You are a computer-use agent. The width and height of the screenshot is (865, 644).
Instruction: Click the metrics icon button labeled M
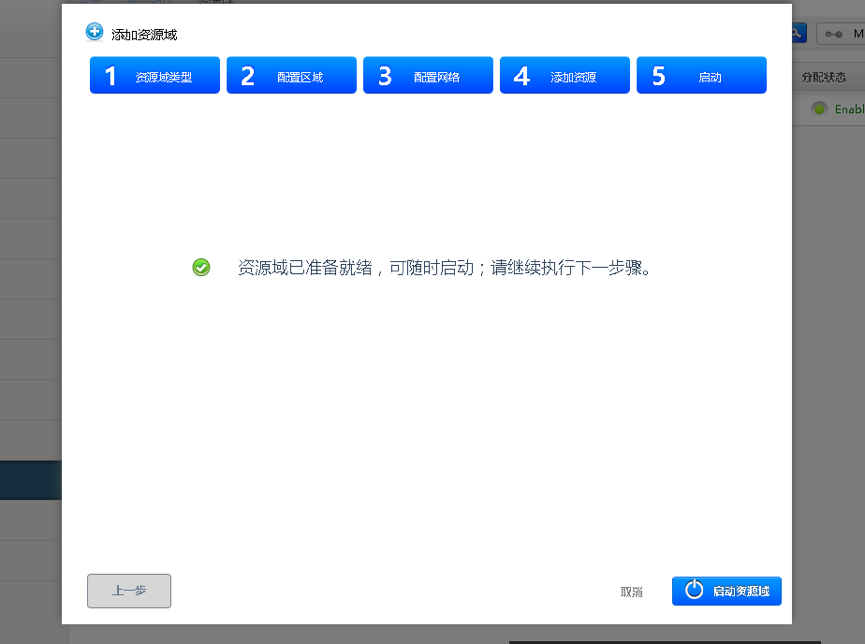[842, 34]
